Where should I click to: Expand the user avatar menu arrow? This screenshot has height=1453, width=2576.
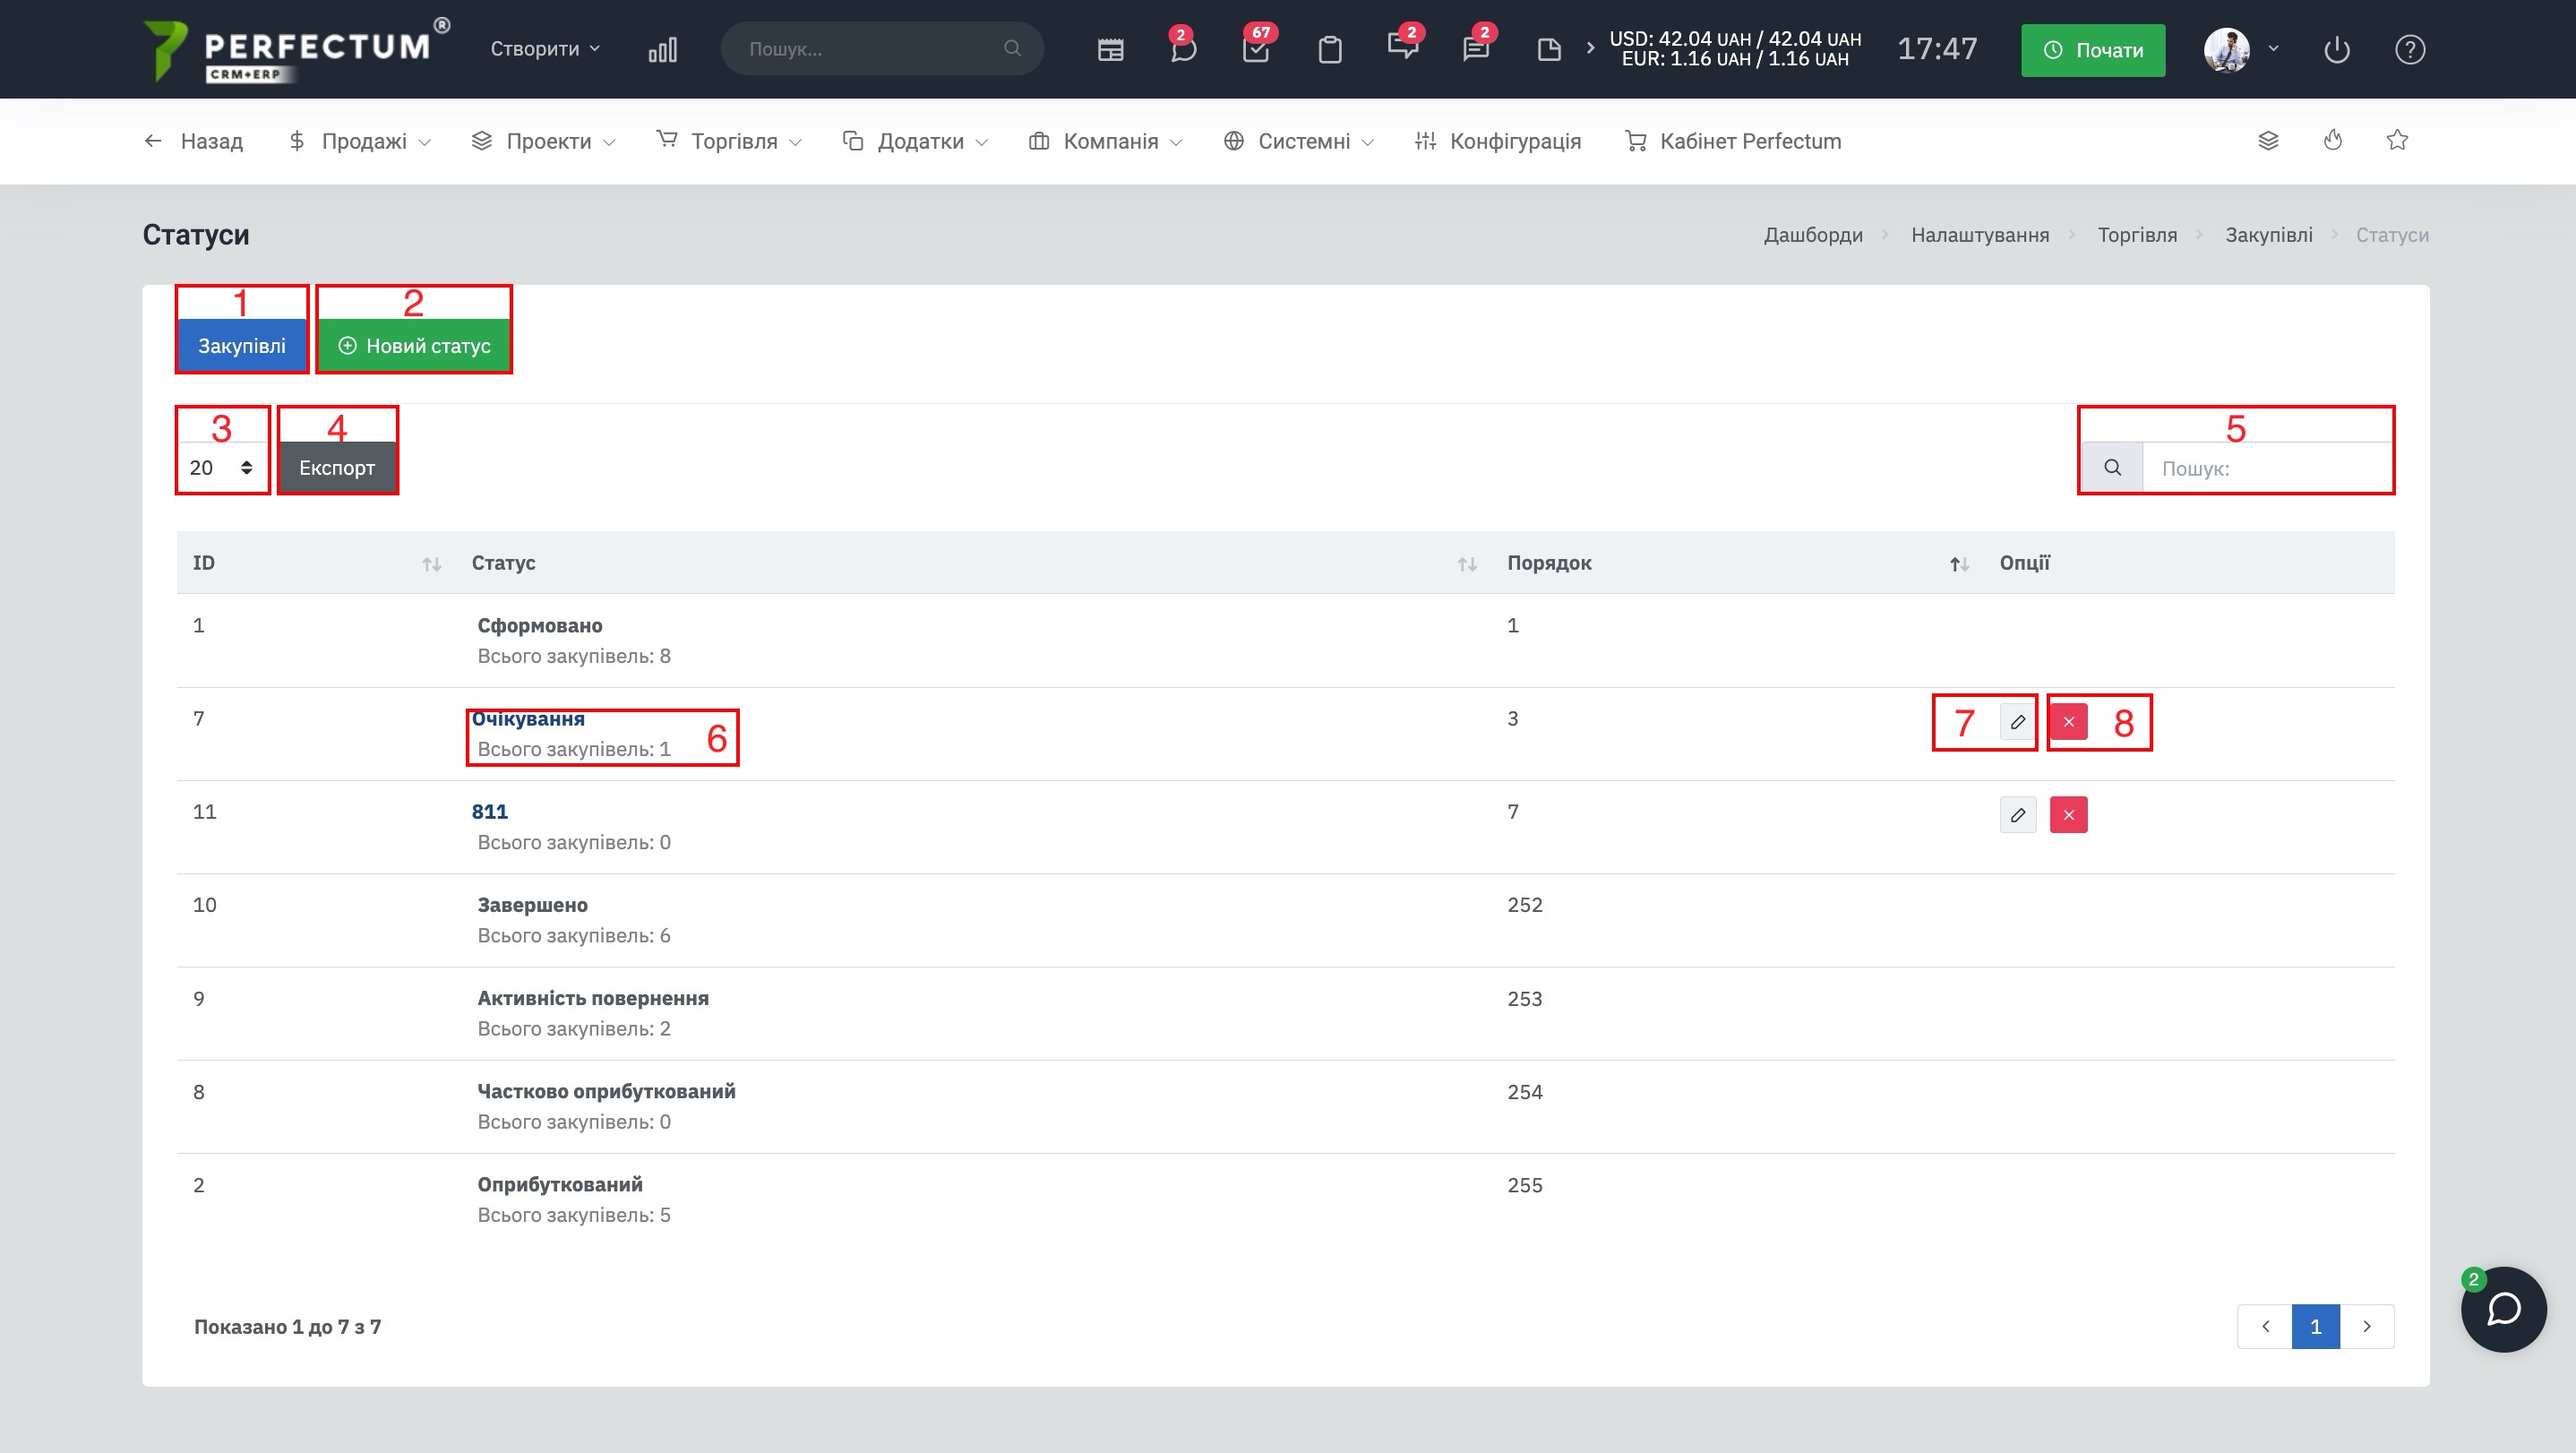[x=2273, y=49]
